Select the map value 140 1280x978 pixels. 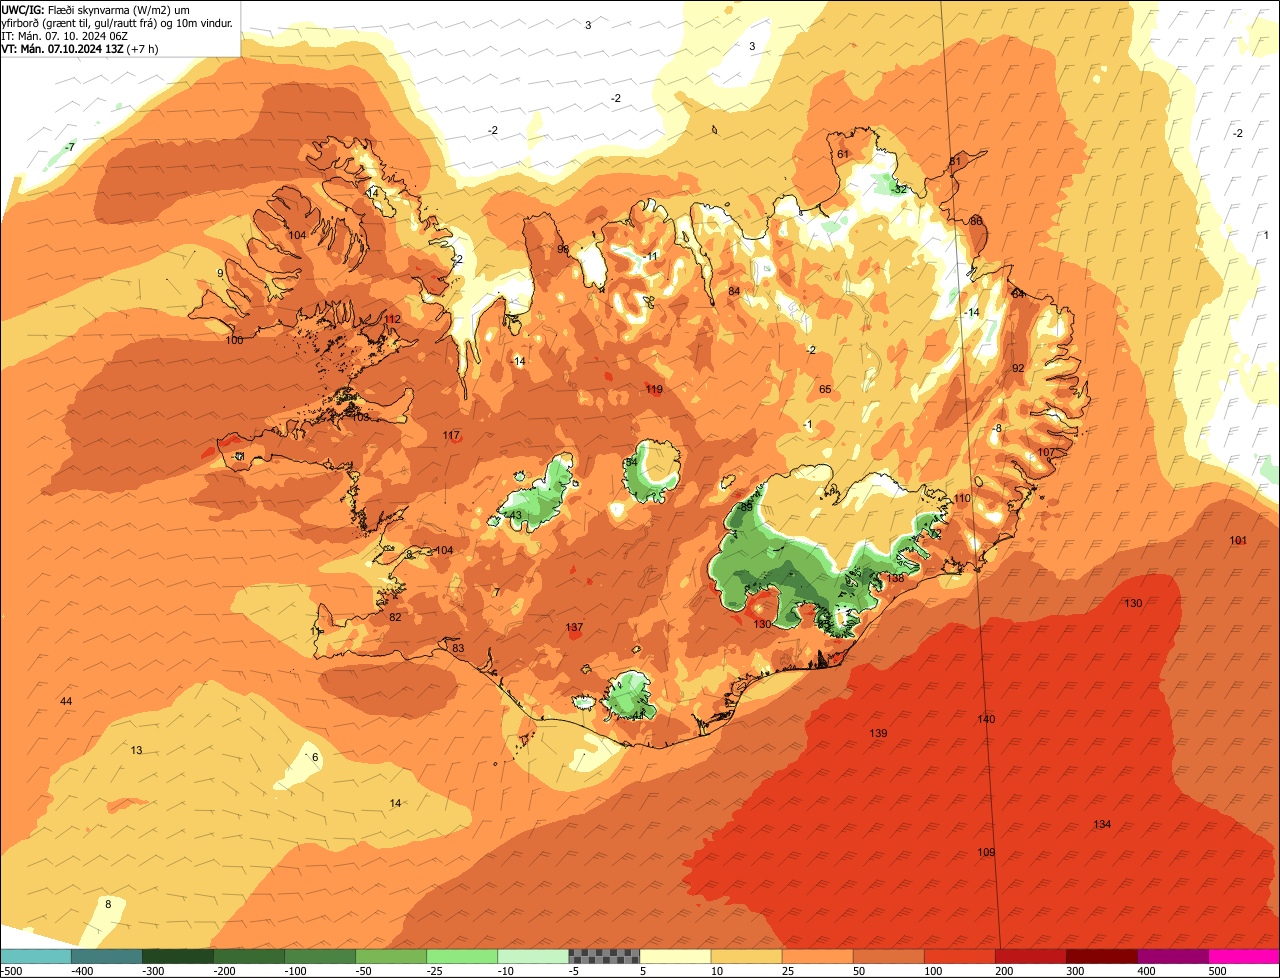pos(986,719)
